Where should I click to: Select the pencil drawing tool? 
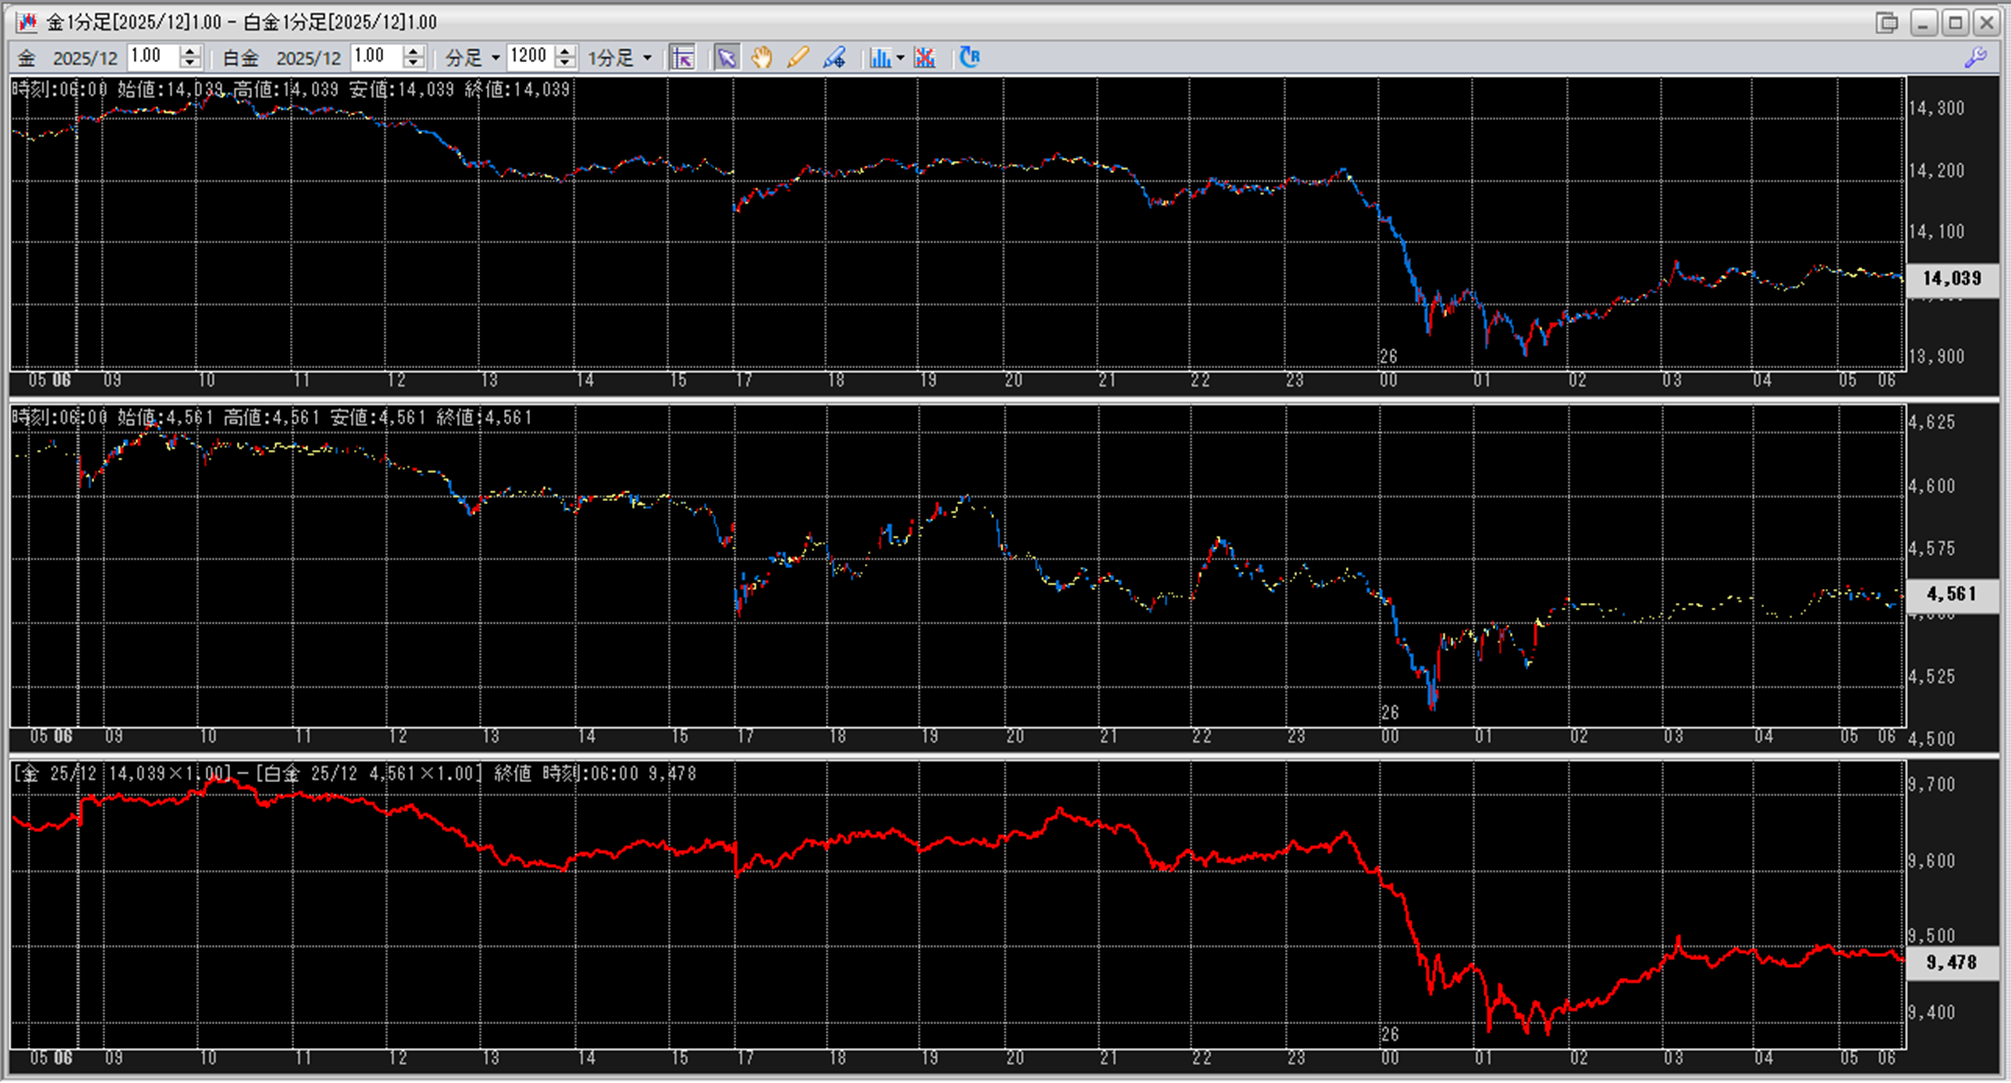(798, 58)
